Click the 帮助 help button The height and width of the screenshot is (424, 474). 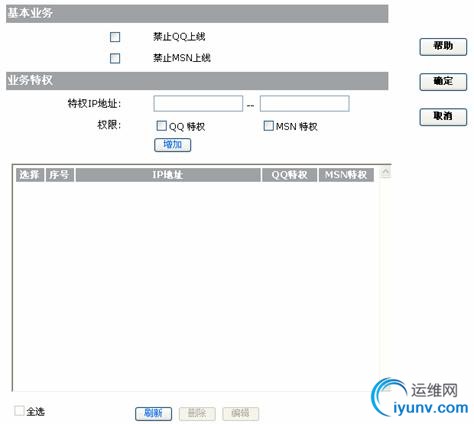(443, 47)
